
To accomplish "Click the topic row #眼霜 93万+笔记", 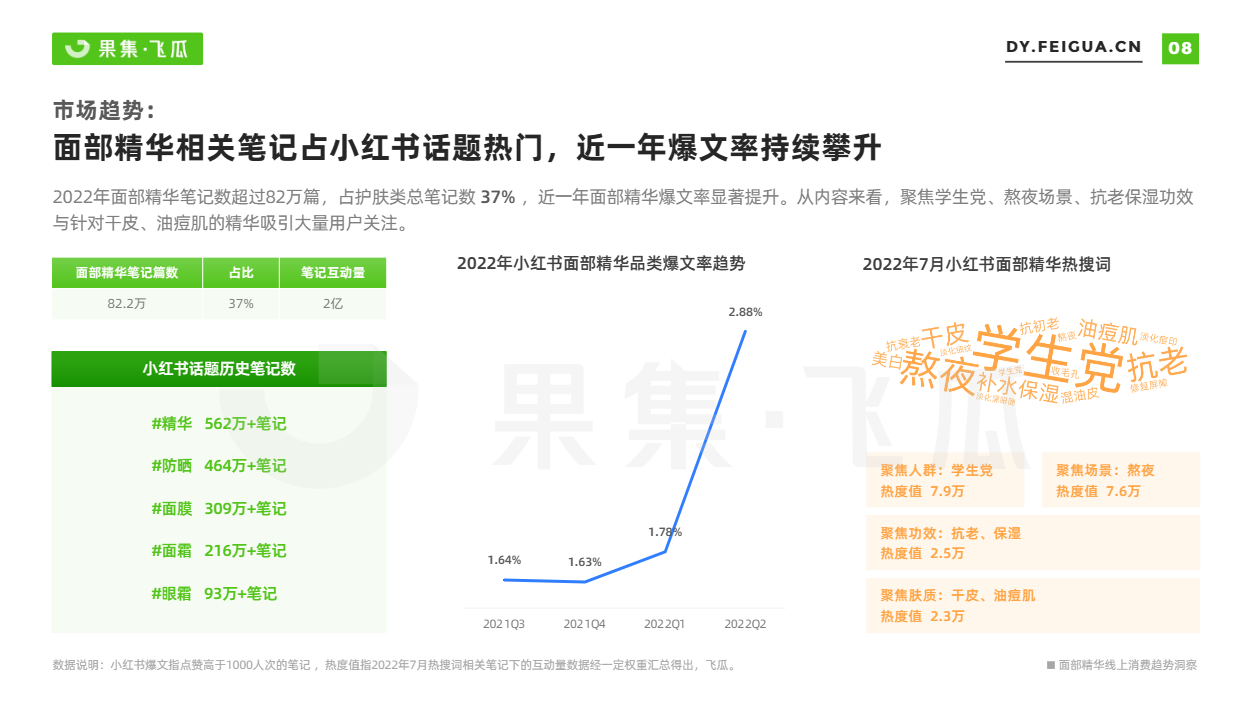I will coord(214,594).
